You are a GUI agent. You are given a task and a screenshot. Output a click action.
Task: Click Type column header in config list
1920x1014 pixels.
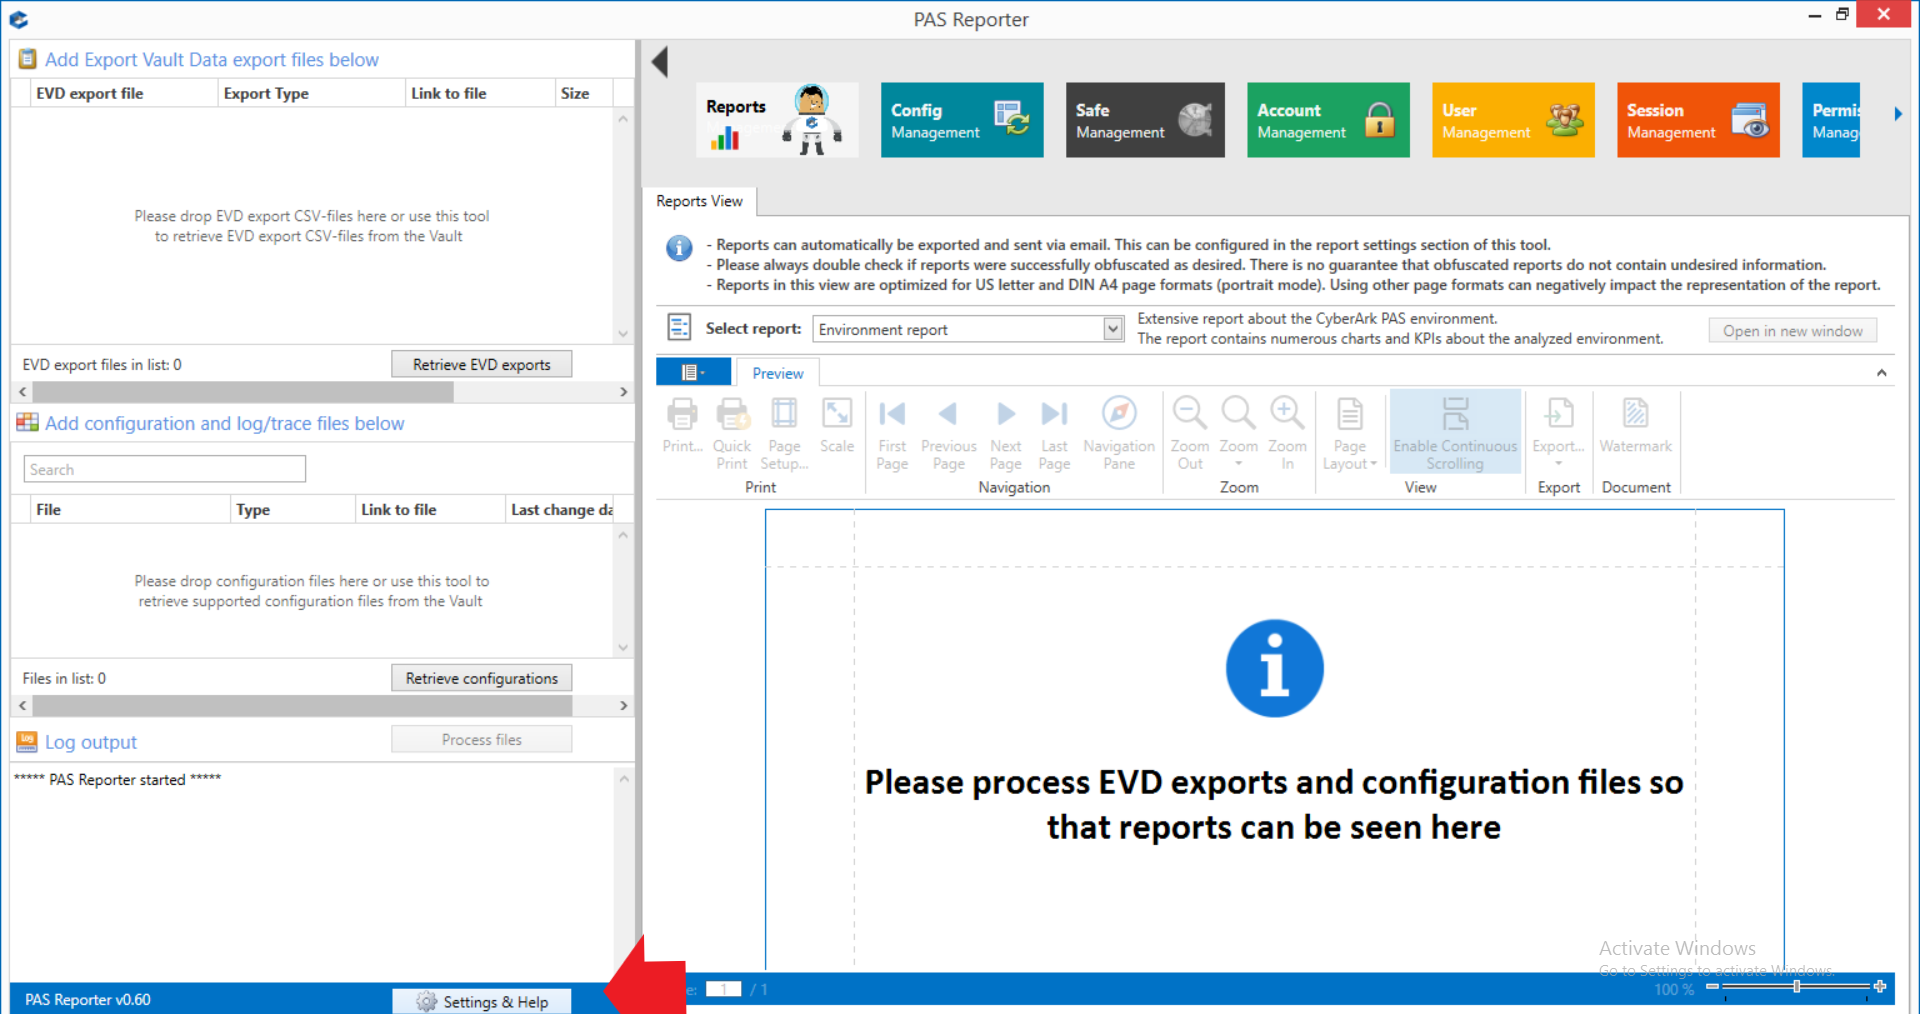pyautogui.click(x=292, y=509)
